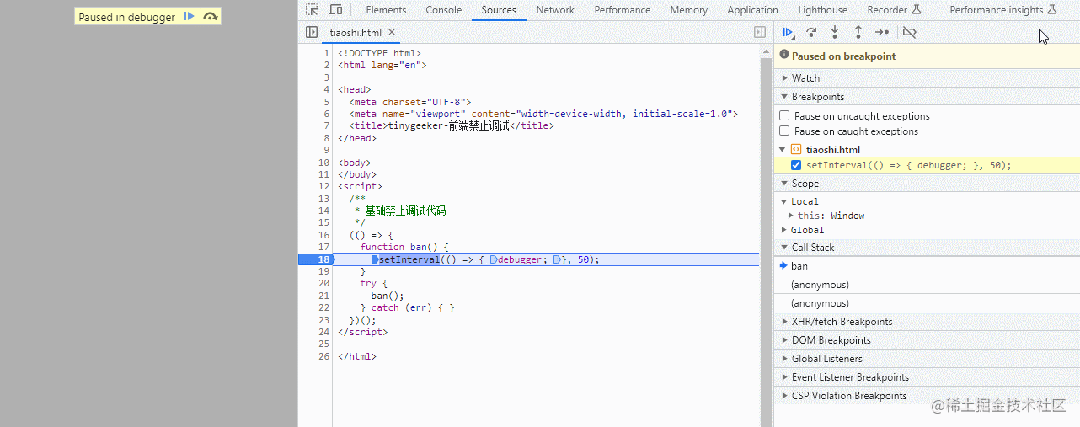This screenshot has height=427, width=1080.
Task: Click the Paused on breakpoint message
Action: [844, 56]
